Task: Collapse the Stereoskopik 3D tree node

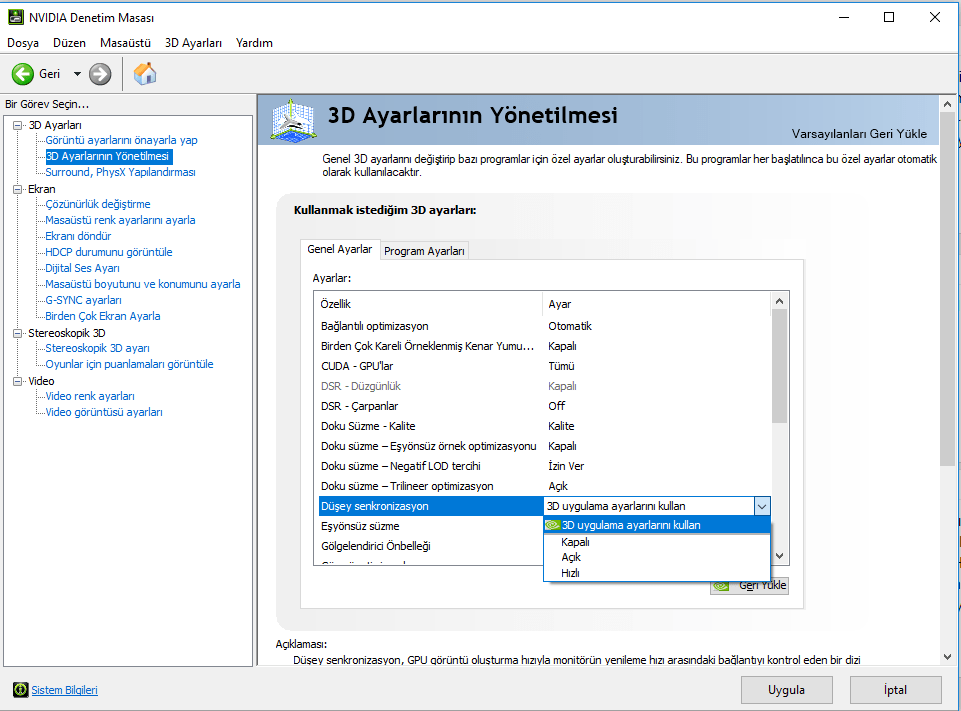Action: tap(18, 333)
